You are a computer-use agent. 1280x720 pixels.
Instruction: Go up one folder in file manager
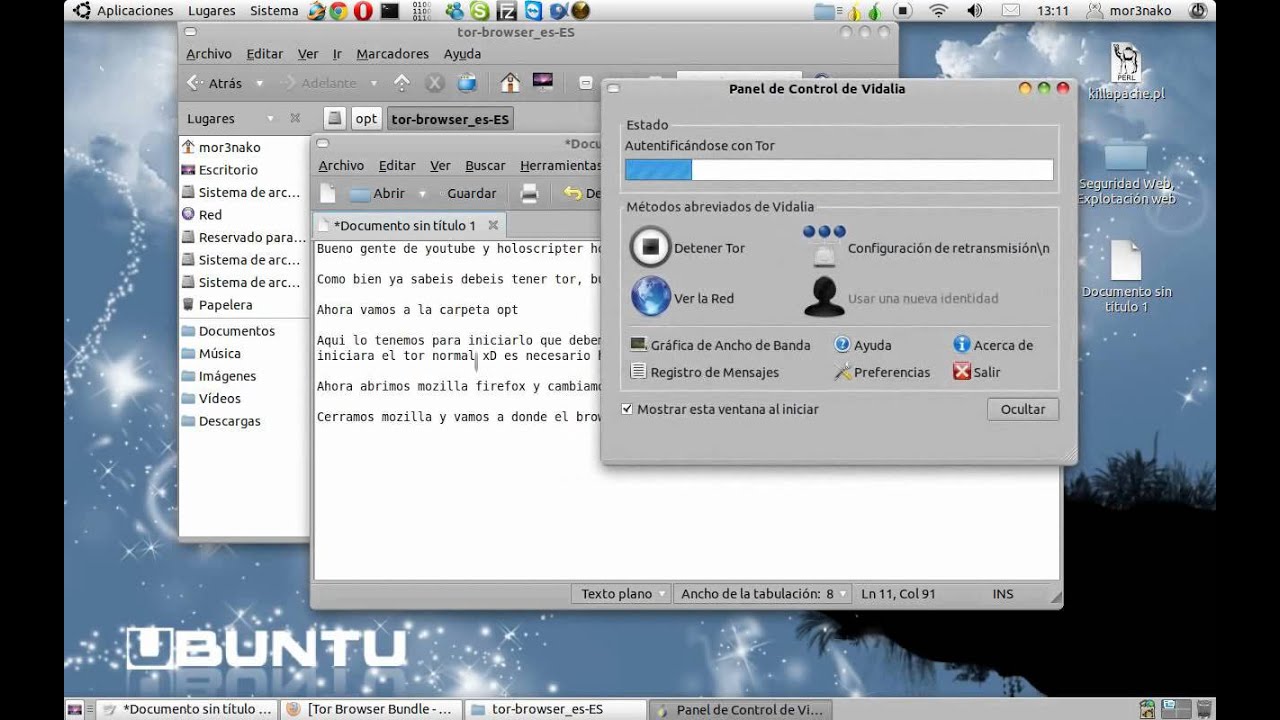(x=402, y=83)
